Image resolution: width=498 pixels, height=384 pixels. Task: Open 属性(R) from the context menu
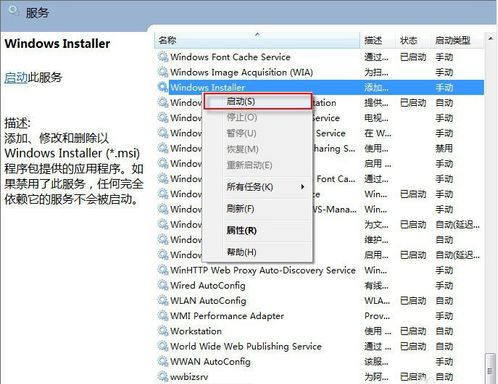pyautogui.click(x=258, y=230)
